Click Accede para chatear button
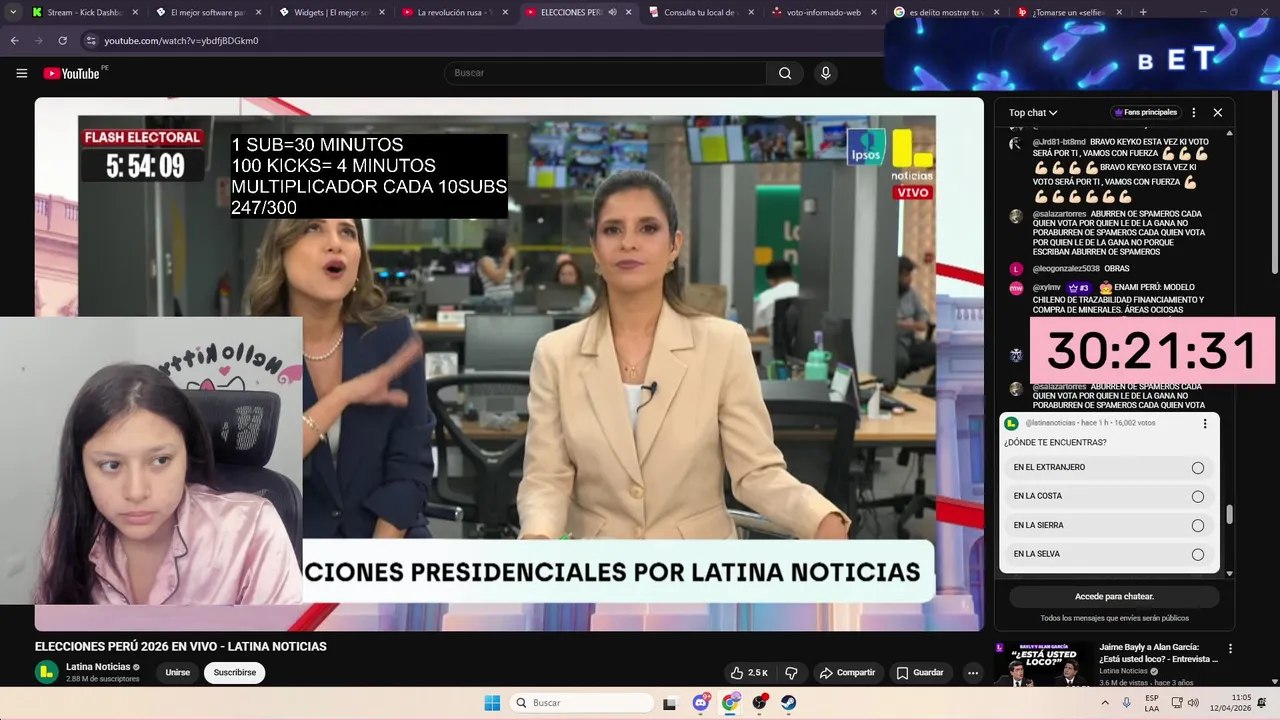The width and height of the screenshot is (1280, 720). tap(1114, 597)
